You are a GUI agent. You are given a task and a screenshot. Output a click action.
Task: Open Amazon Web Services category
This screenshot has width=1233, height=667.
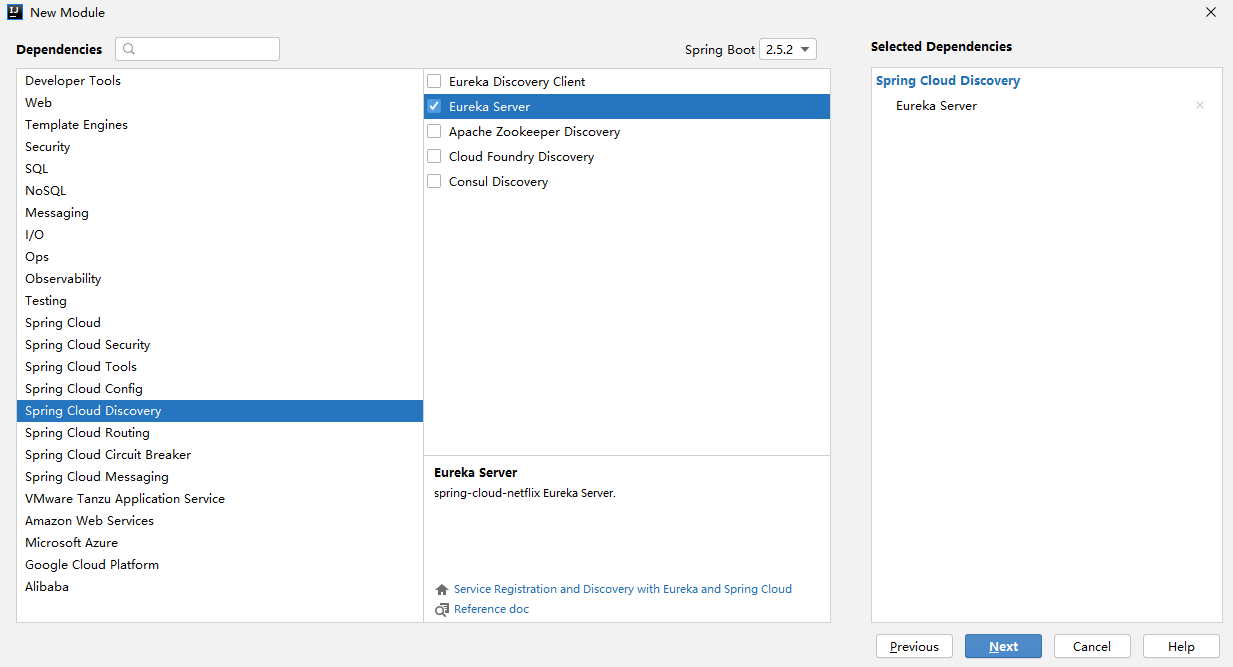point(220,521)
